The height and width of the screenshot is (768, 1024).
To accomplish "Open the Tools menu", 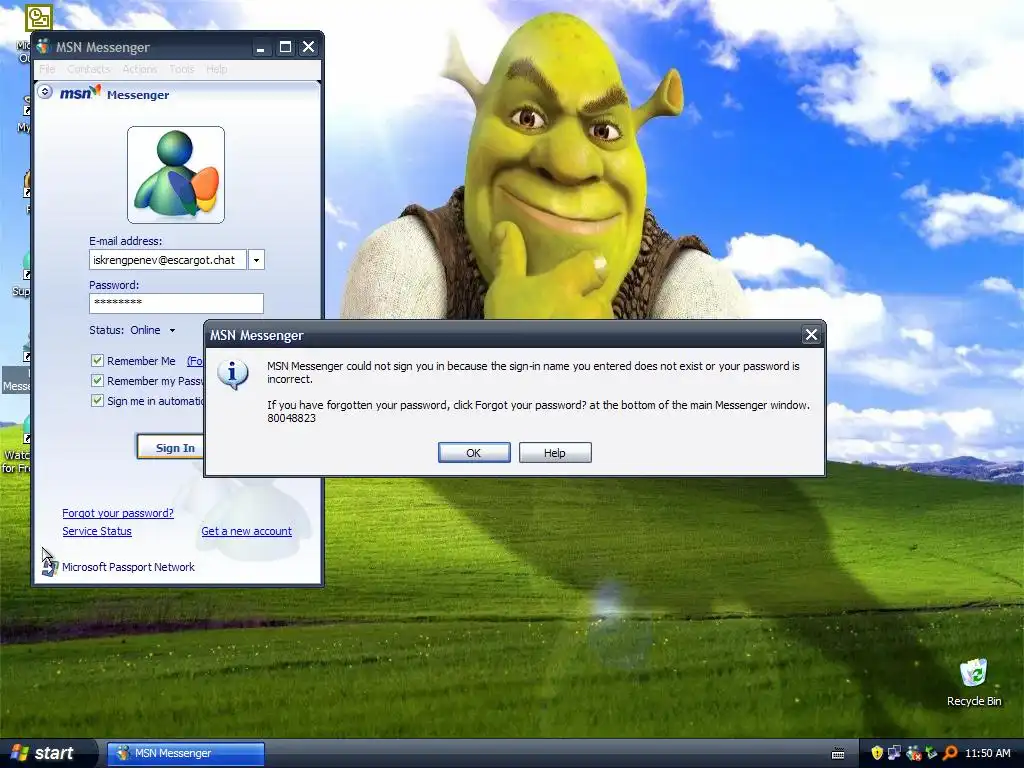I will (182, 69).
